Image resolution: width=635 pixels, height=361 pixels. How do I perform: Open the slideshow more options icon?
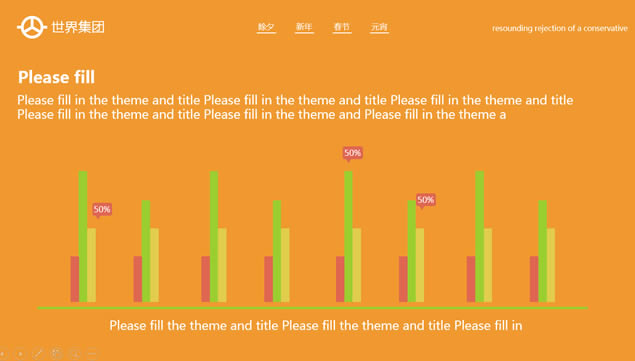point(92,354)
